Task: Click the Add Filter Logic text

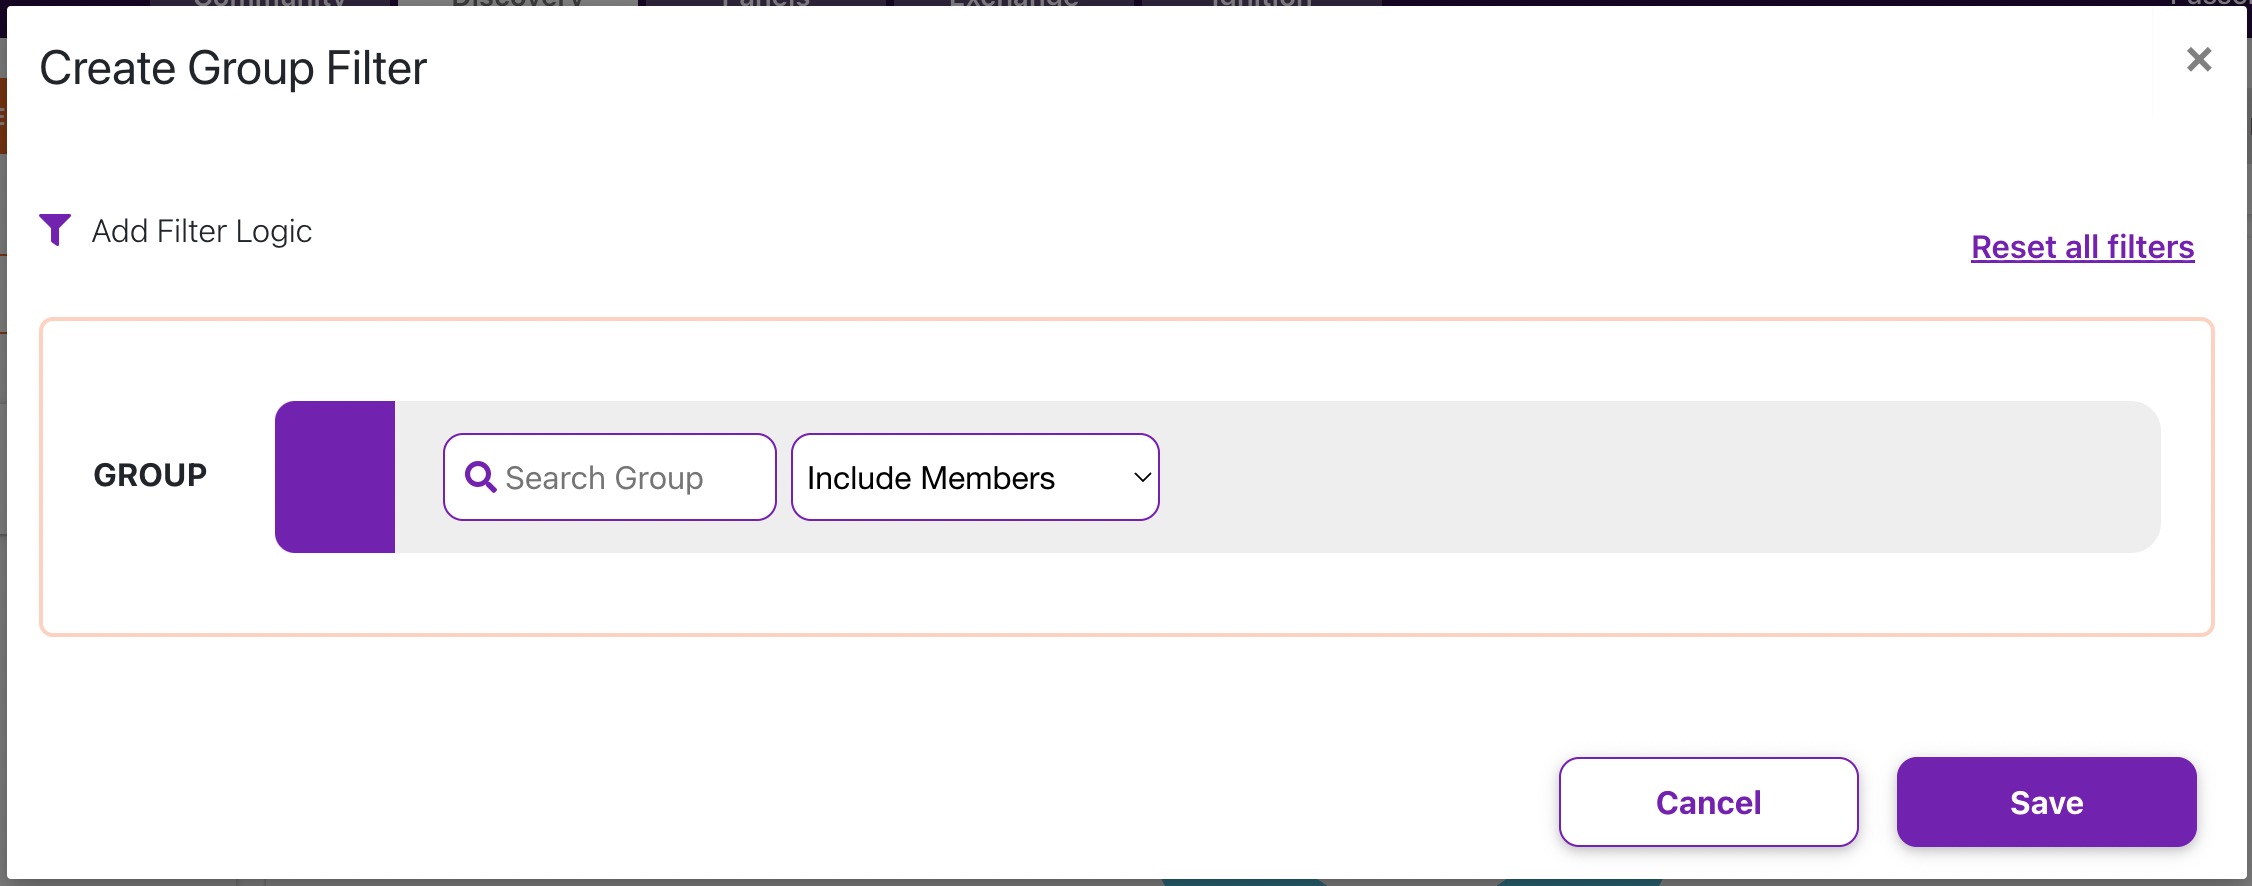Action: tap(202, 231)
